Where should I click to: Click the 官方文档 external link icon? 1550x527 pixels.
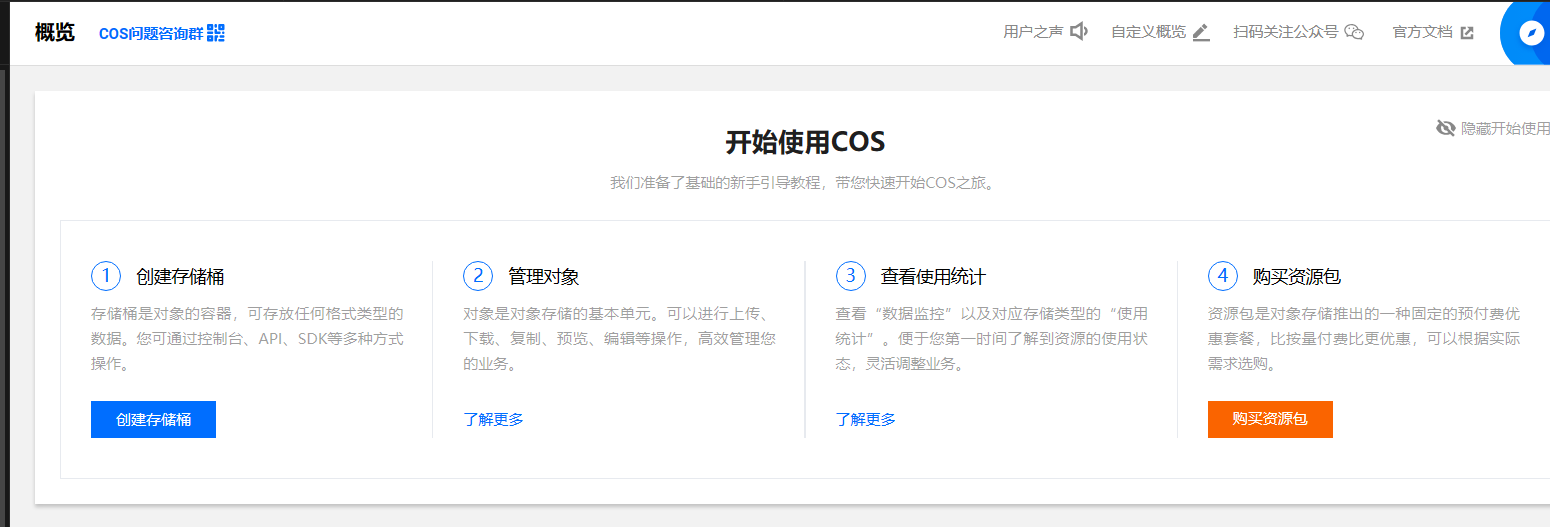click(x=1467, y=32)
